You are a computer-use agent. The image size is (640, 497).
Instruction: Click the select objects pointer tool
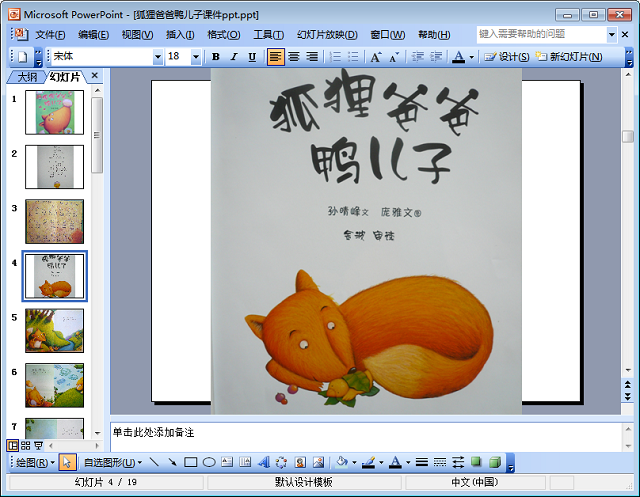coord(67,462)
